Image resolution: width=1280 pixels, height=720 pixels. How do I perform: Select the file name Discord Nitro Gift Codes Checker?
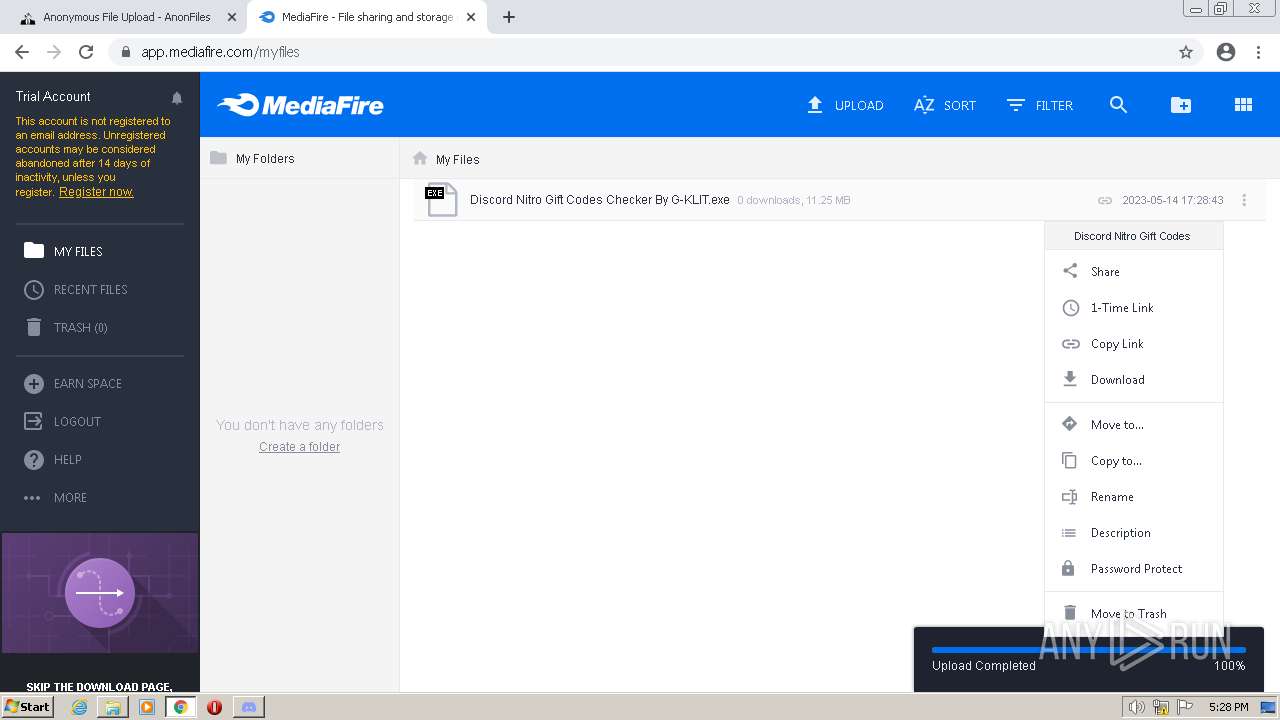(600, 200)
